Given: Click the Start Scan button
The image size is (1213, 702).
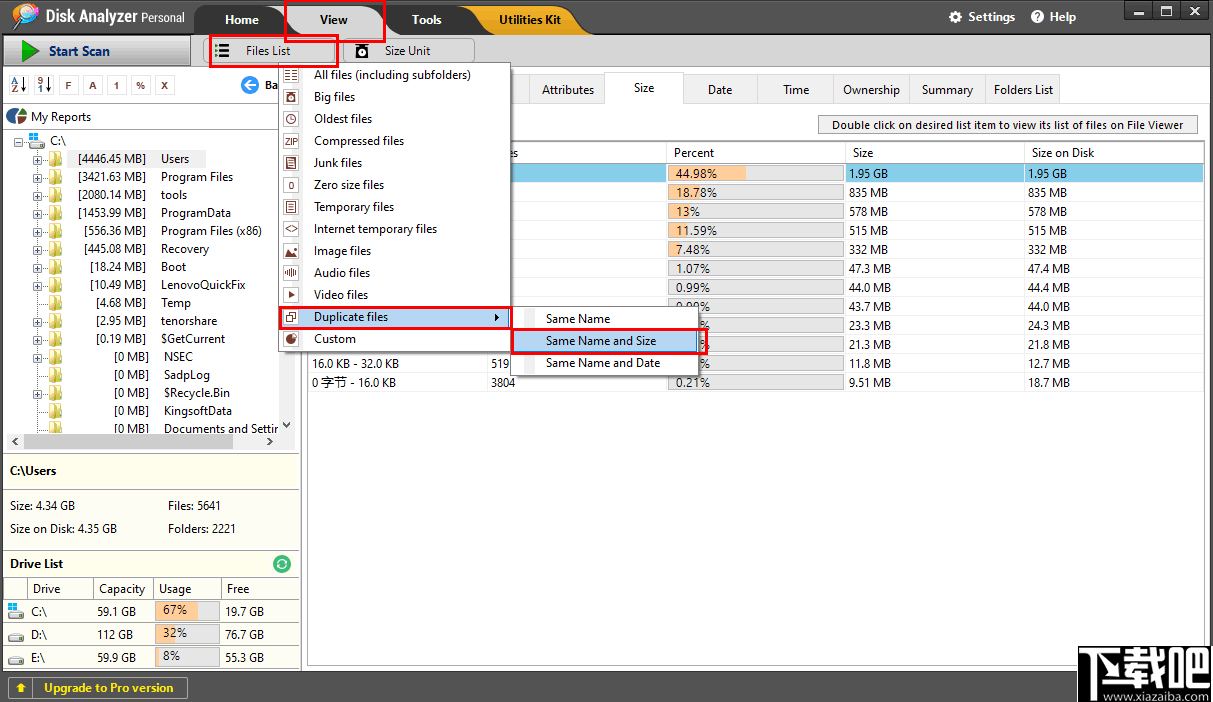Looking at the screenshot, I should point(80,50).
